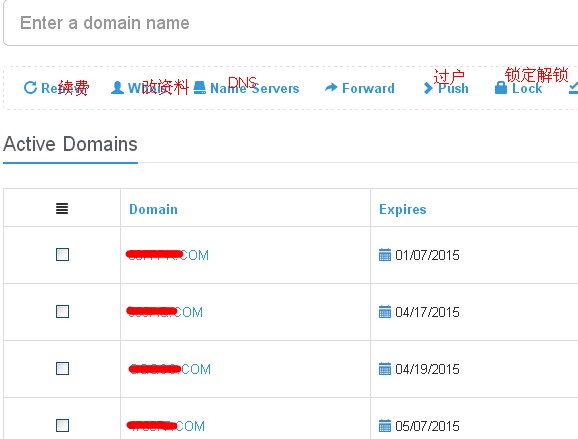Viewport: 578px width, 439px height.
Task: Click the Push chevron icon
Action: pos(428,88)
